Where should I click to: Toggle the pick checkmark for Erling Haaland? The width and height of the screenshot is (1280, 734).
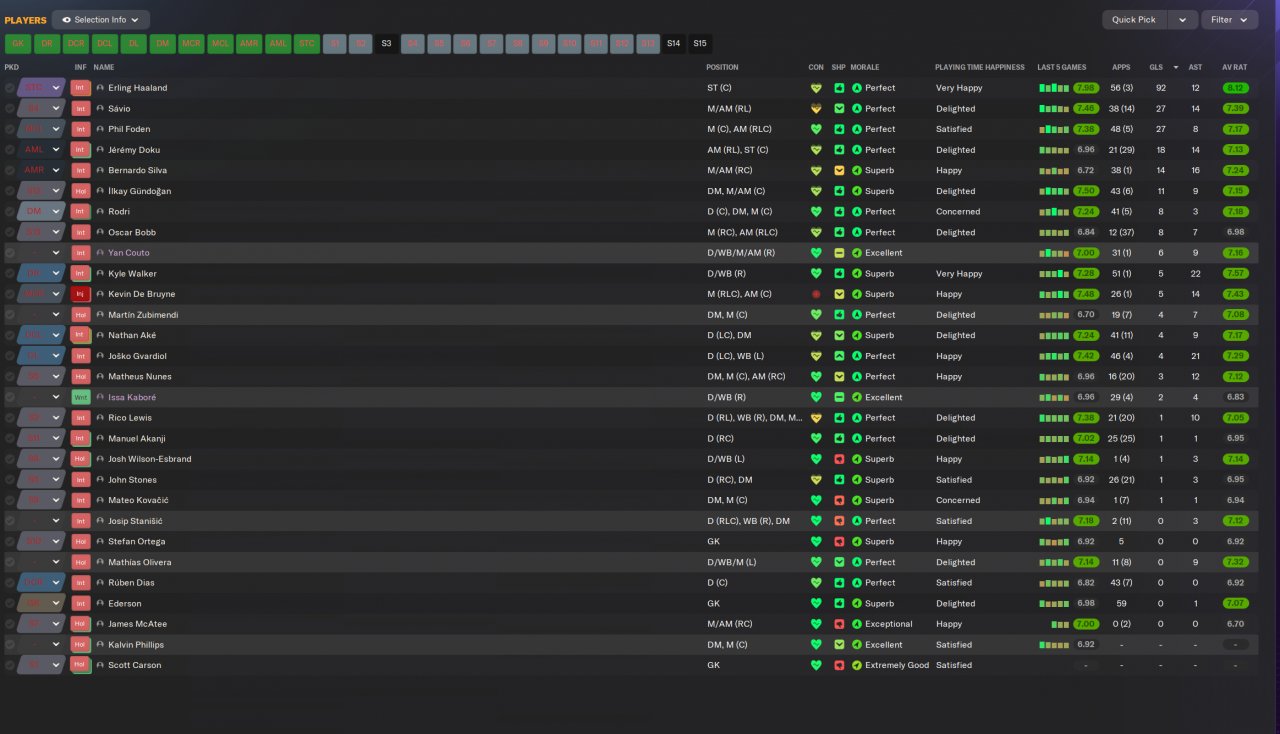(x=10, y=88)
